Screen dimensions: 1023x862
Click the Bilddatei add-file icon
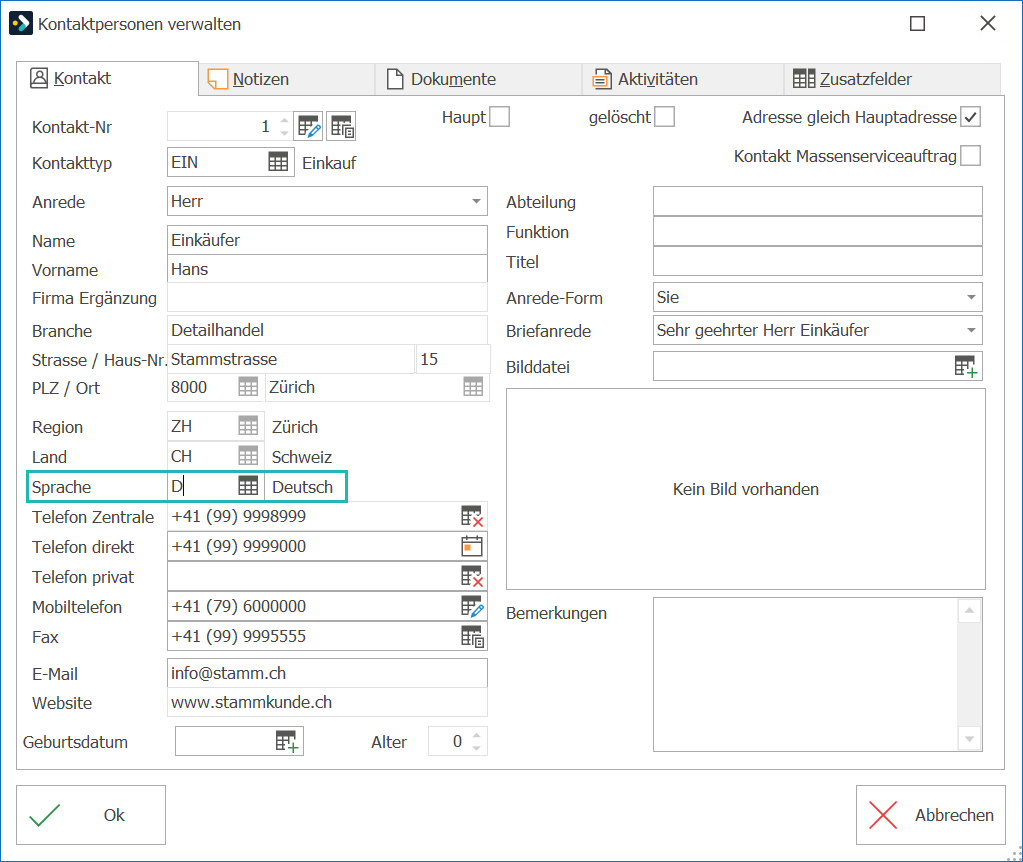[966, 366]
